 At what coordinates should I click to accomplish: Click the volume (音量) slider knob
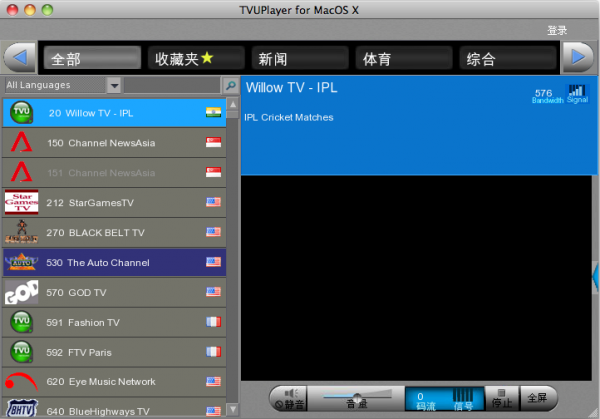click(357, 397)
